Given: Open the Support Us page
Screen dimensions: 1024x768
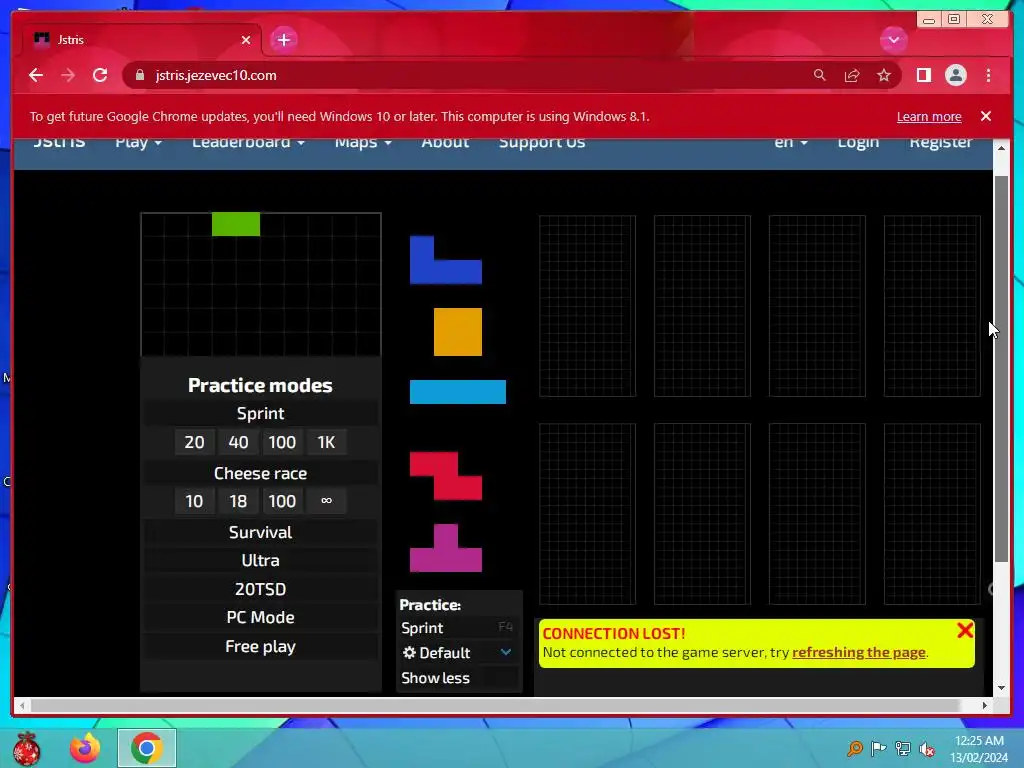Looking at the screenshot, I should [542, 142].
